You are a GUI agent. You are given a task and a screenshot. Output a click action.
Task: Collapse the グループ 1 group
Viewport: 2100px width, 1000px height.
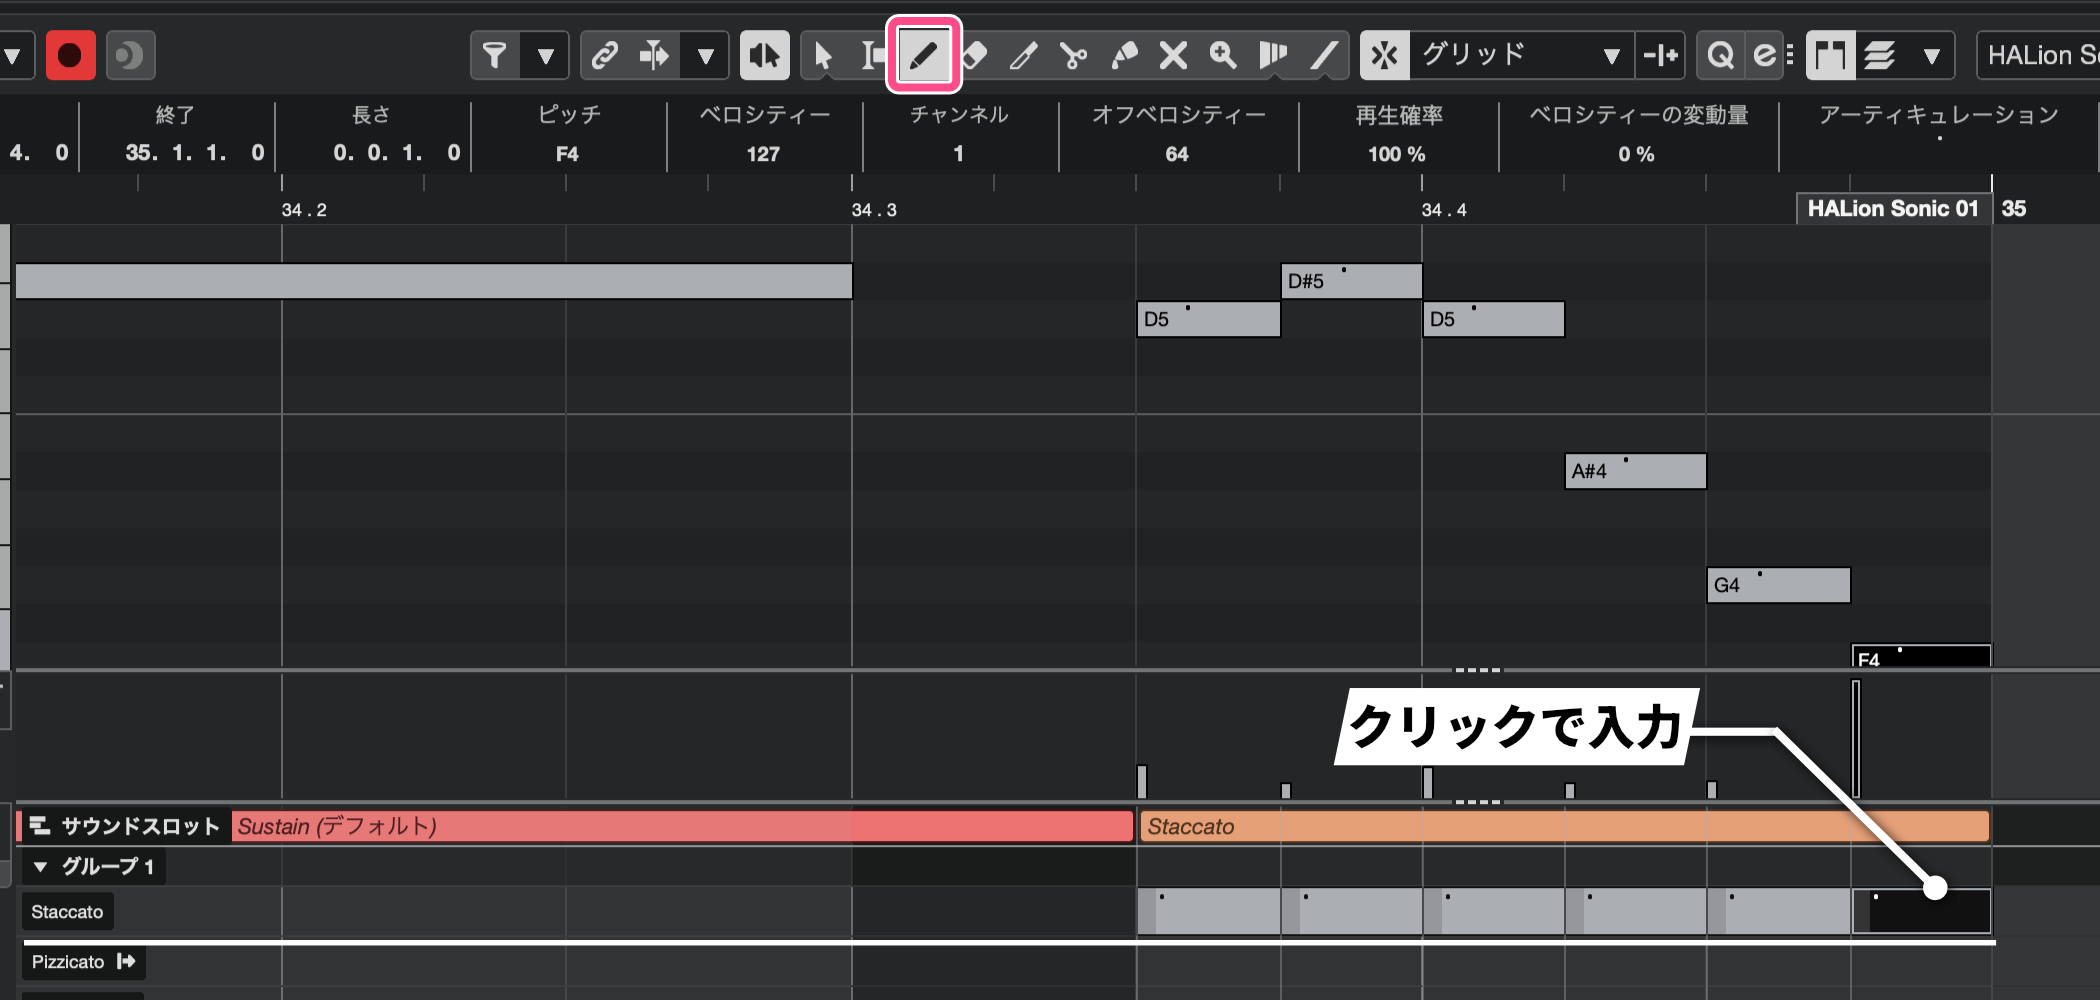(41, 866)
